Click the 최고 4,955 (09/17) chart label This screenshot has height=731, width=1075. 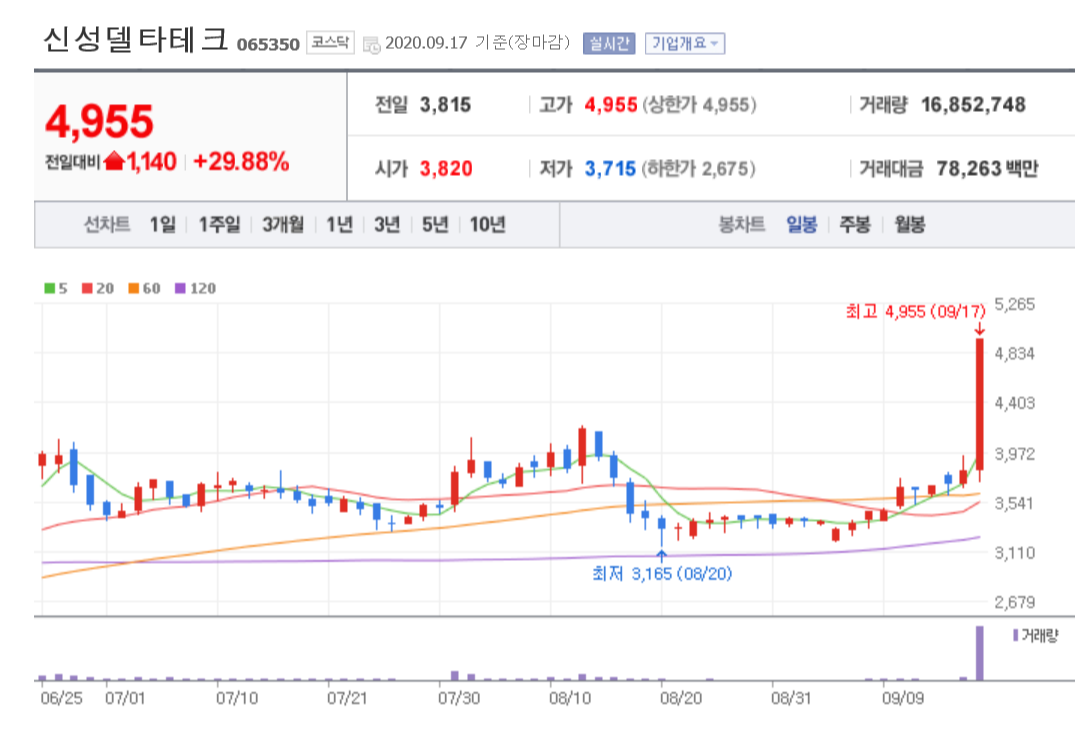915,311
